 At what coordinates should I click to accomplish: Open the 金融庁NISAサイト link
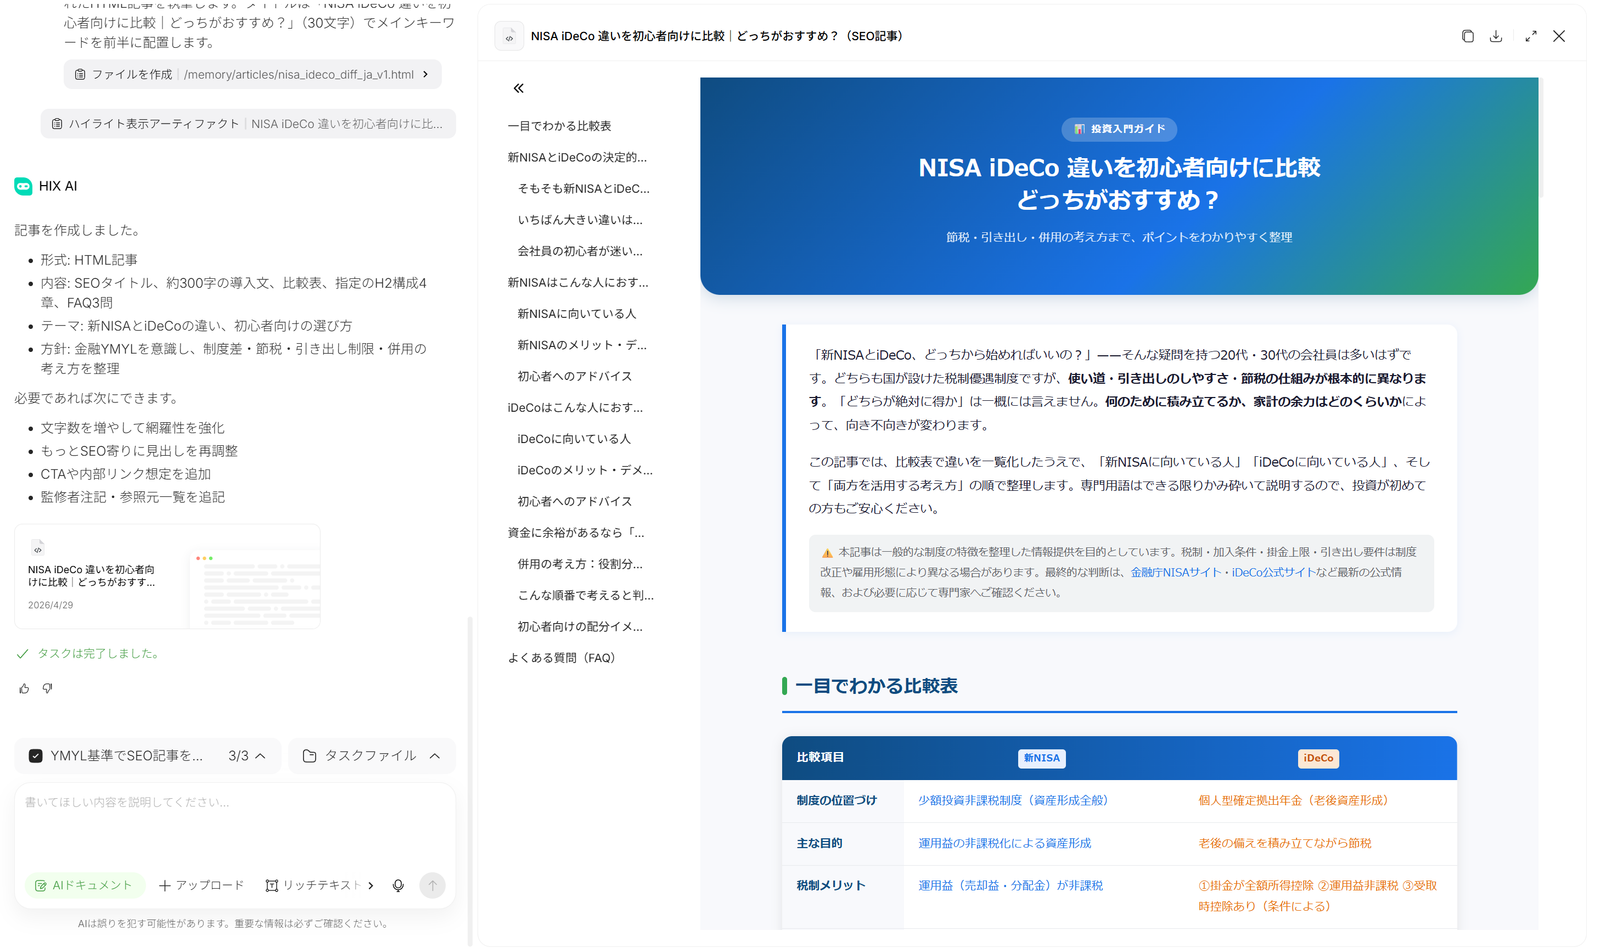(1176, 572)
